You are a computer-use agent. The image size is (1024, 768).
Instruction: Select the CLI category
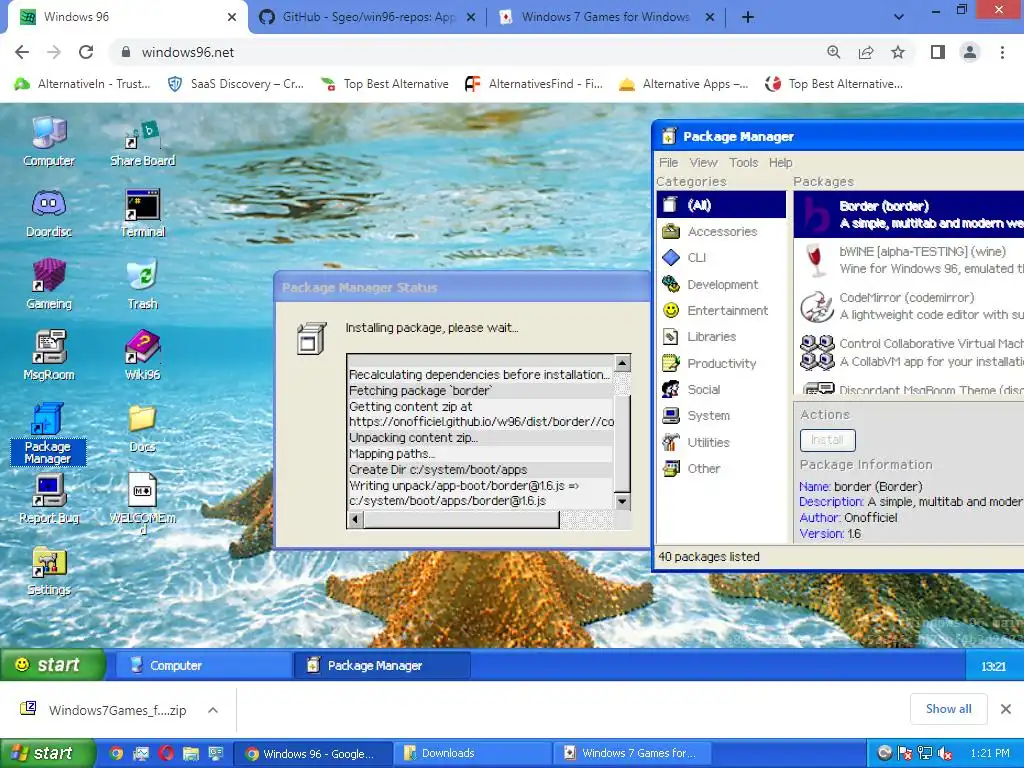click(x=722, y=257)
